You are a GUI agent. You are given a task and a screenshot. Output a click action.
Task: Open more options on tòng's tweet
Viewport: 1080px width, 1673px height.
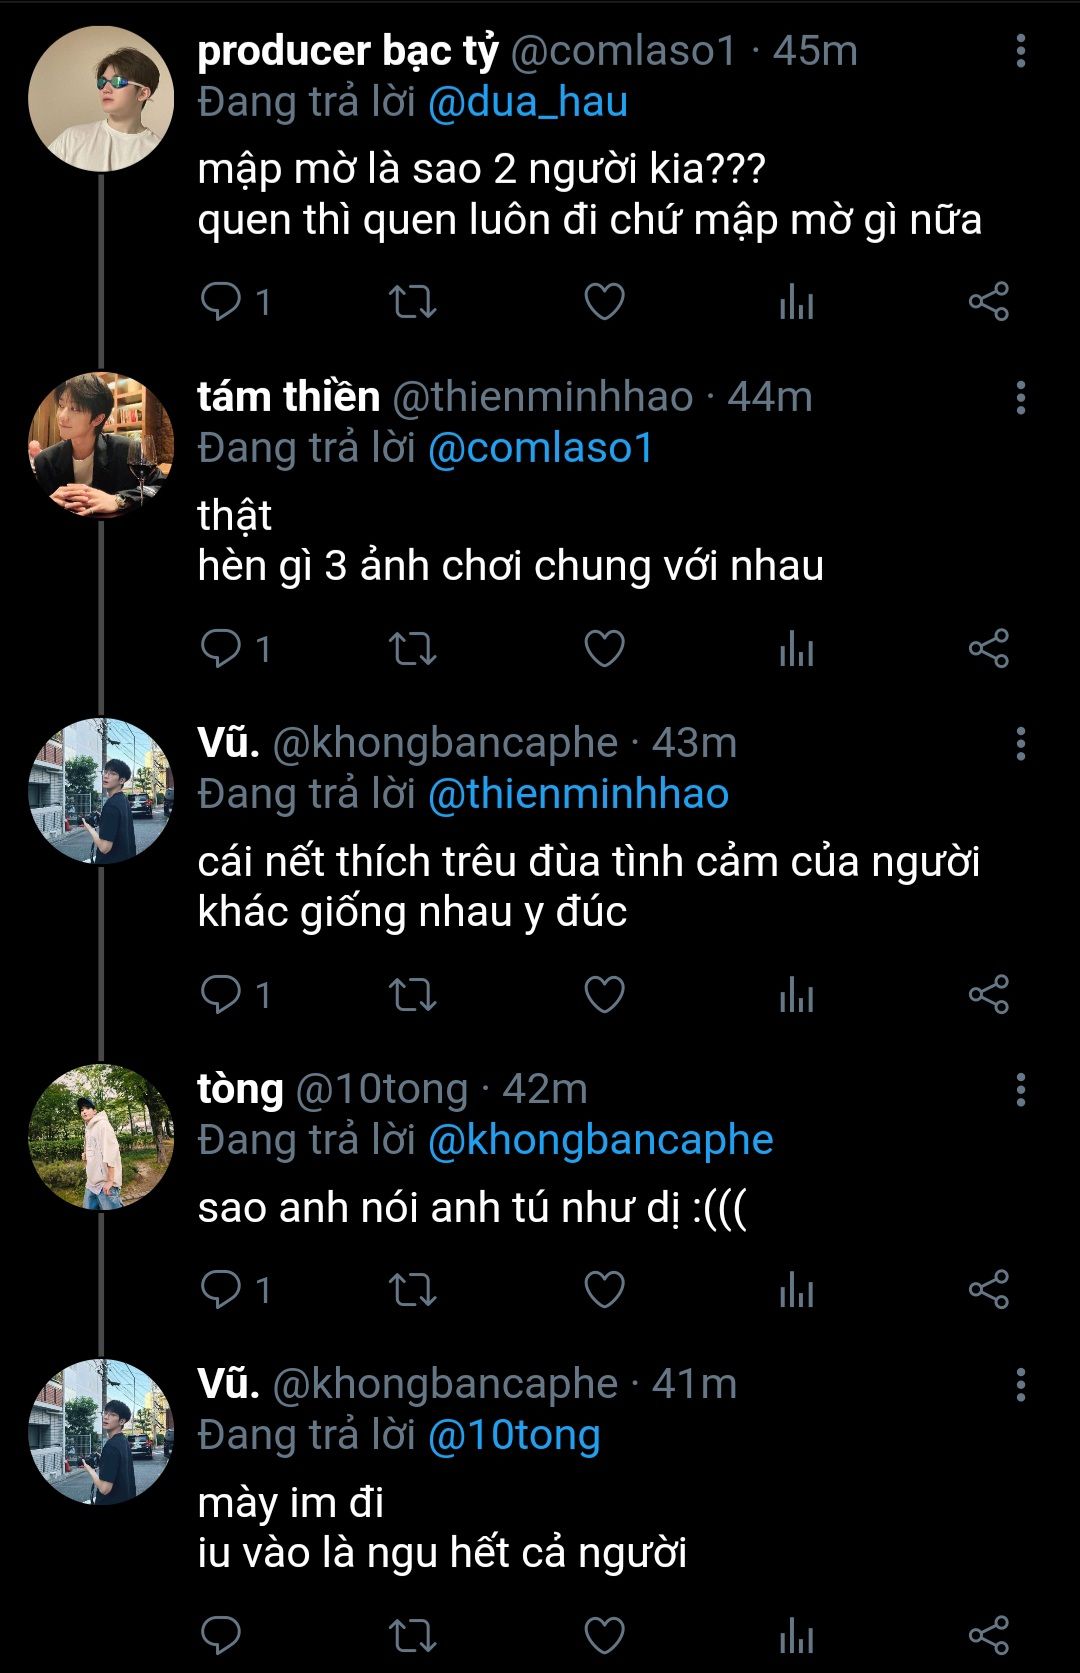point(1020,1090)
